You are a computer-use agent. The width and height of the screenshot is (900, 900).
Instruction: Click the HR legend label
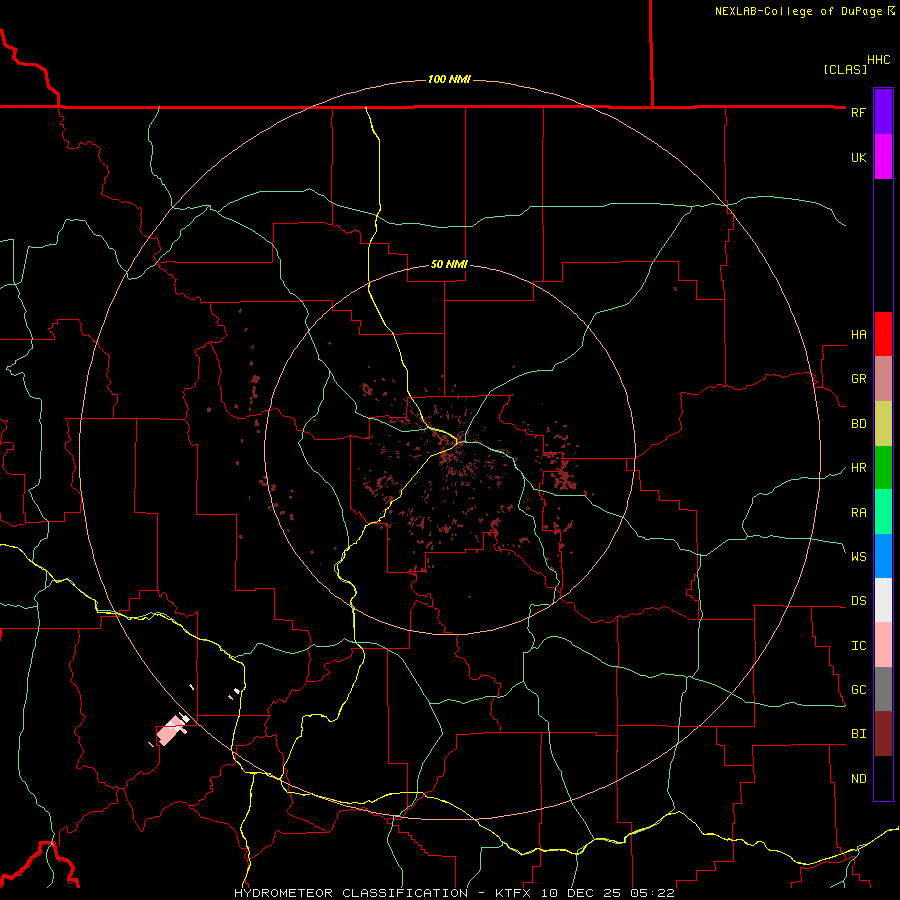[x=858, y=468]
